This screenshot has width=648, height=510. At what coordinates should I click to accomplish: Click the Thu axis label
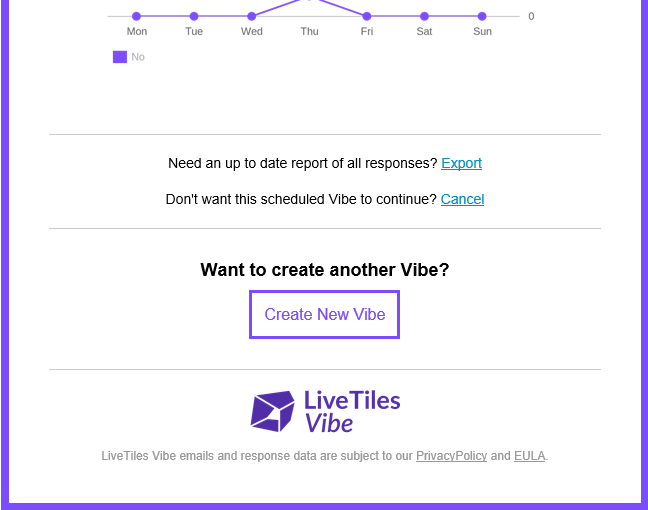(x=309, y=31)
